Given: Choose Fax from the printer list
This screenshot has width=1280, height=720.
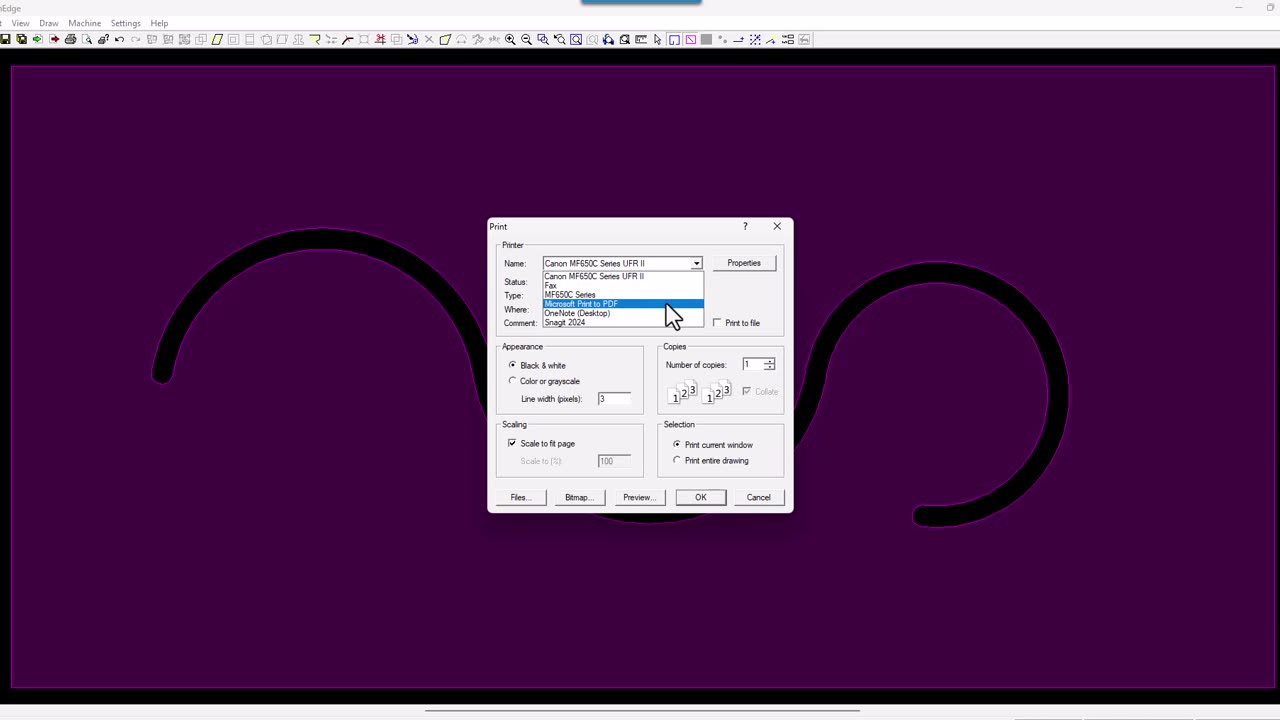Looking at the screenshot, I should pyautogui.click(x=622, y=286).
